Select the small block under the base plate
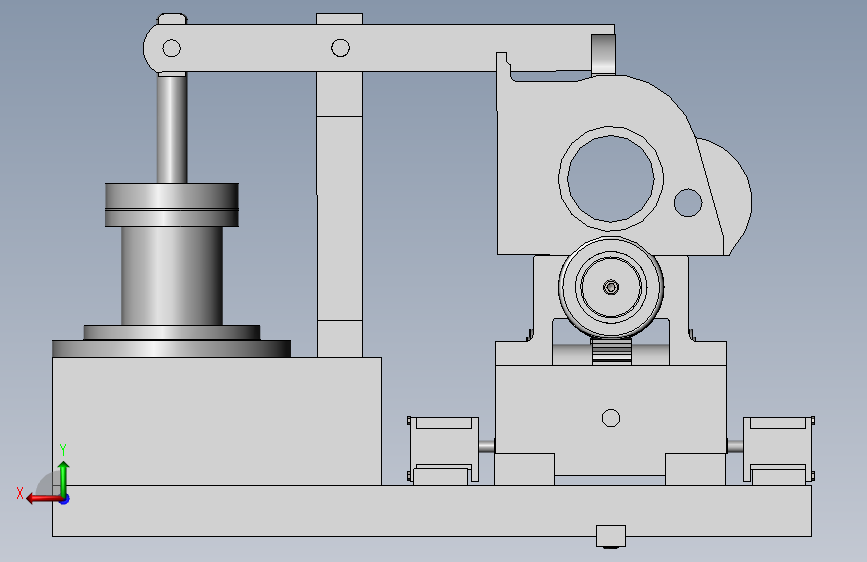 [611, 537]
